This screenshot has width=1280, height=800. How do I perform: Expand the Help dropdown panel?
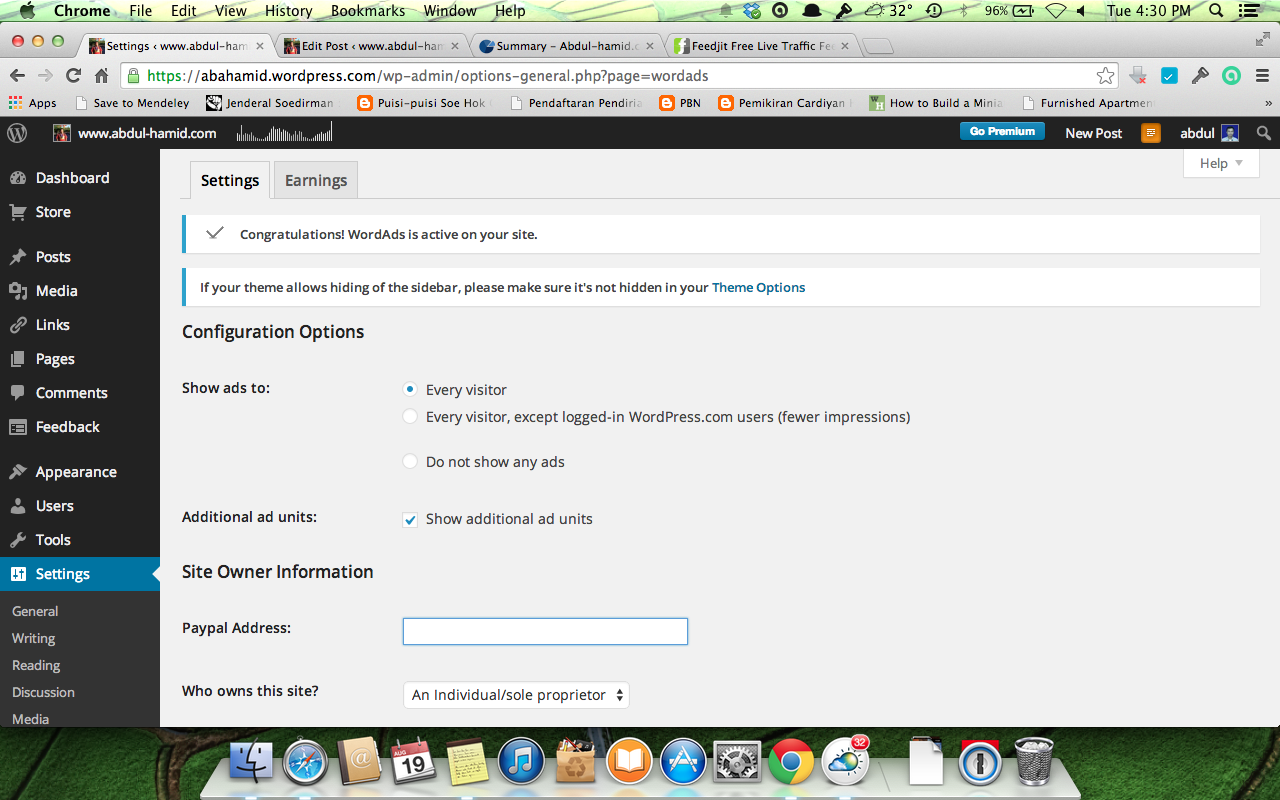click(x=1221, y=163)
